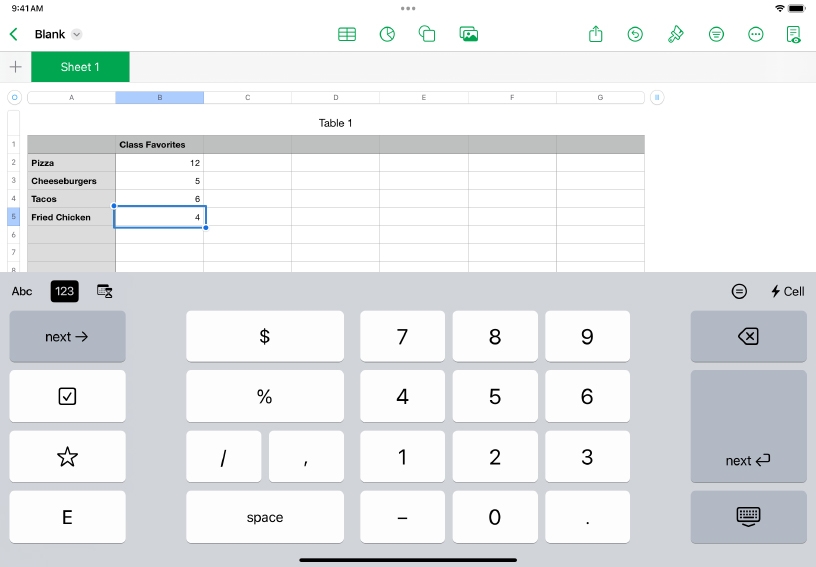Open the chart insertion menu
The image size is (816, 567).
(x=387, y=34)
